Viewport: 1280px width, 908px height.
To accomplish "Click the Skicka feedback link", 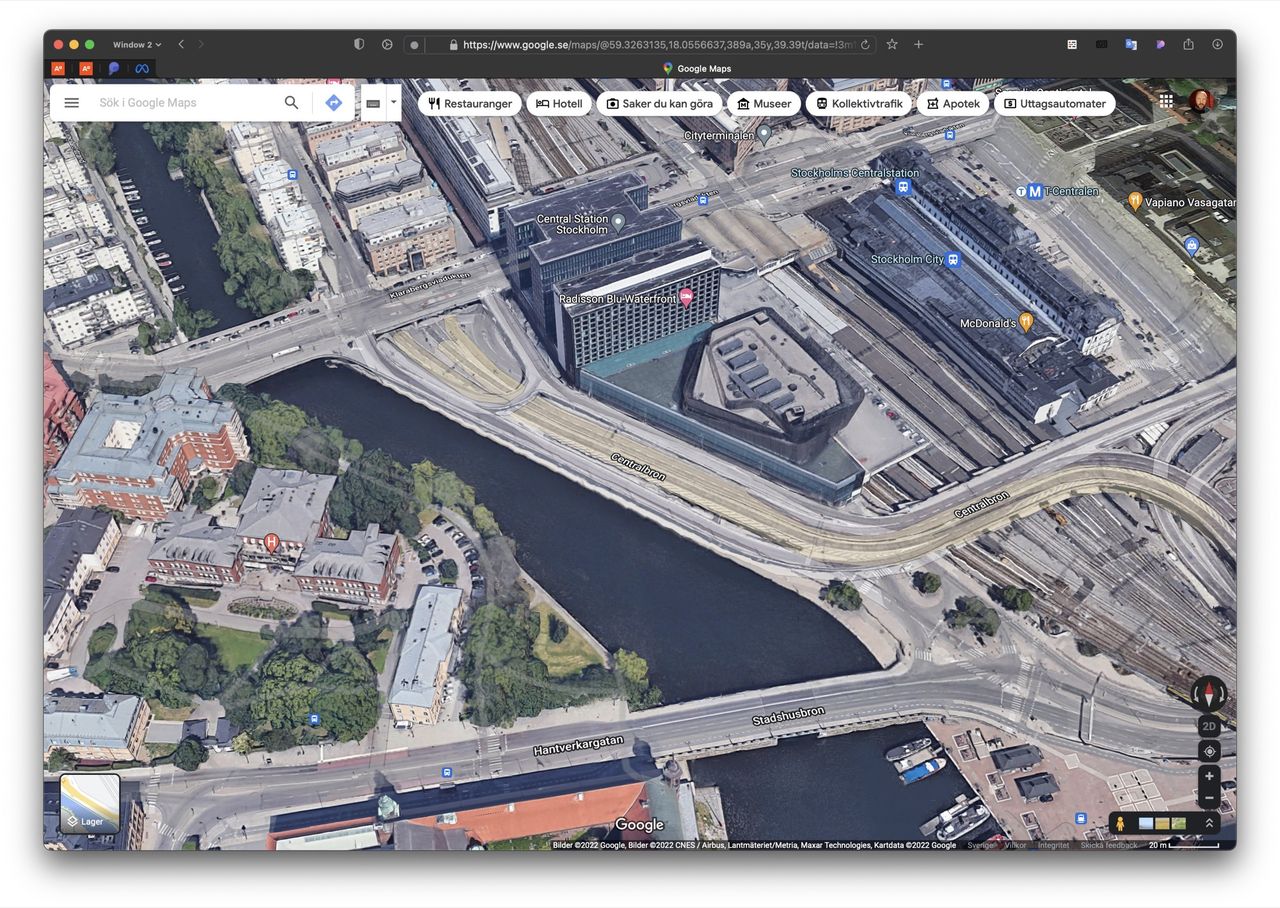I will 1108,845.
